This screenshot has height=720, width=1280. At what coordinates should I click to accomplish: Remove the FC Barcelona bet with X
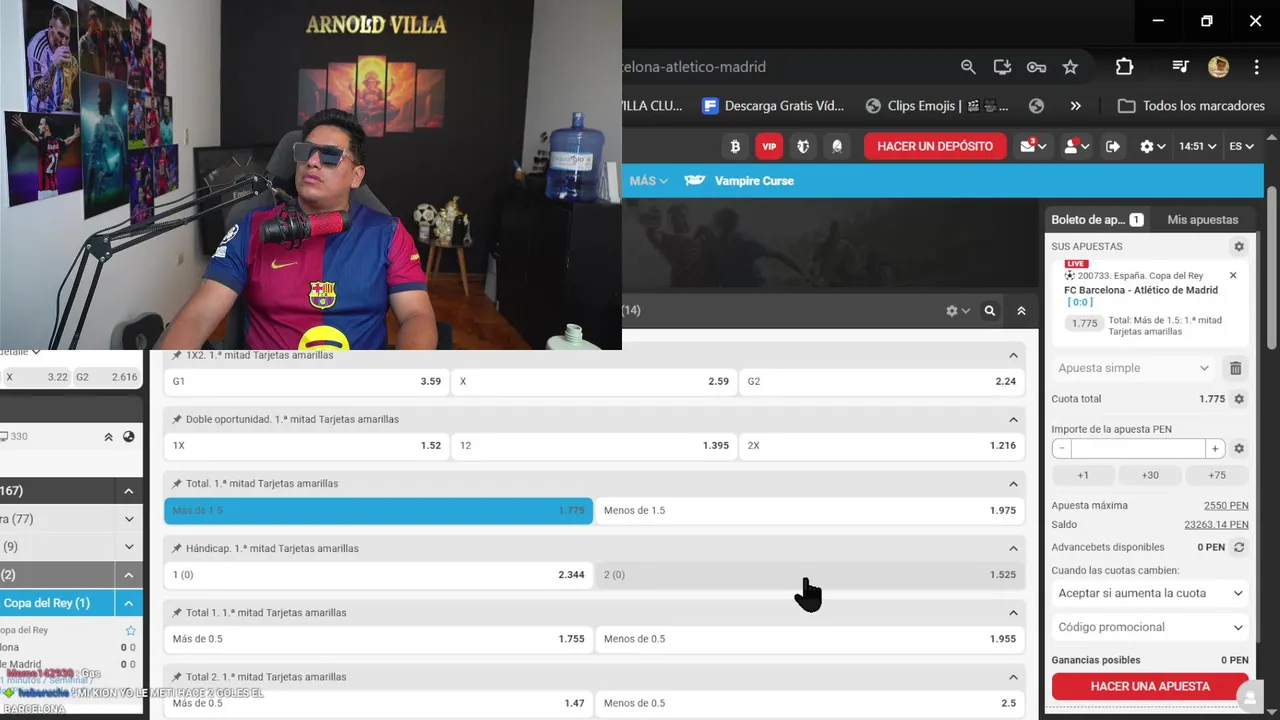click(1233, 276)
